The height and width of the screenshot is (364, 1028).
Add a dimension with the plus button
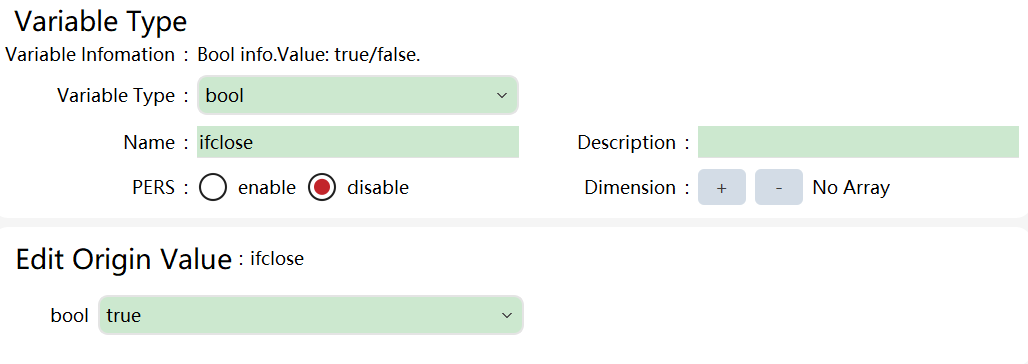pos(722,187)
